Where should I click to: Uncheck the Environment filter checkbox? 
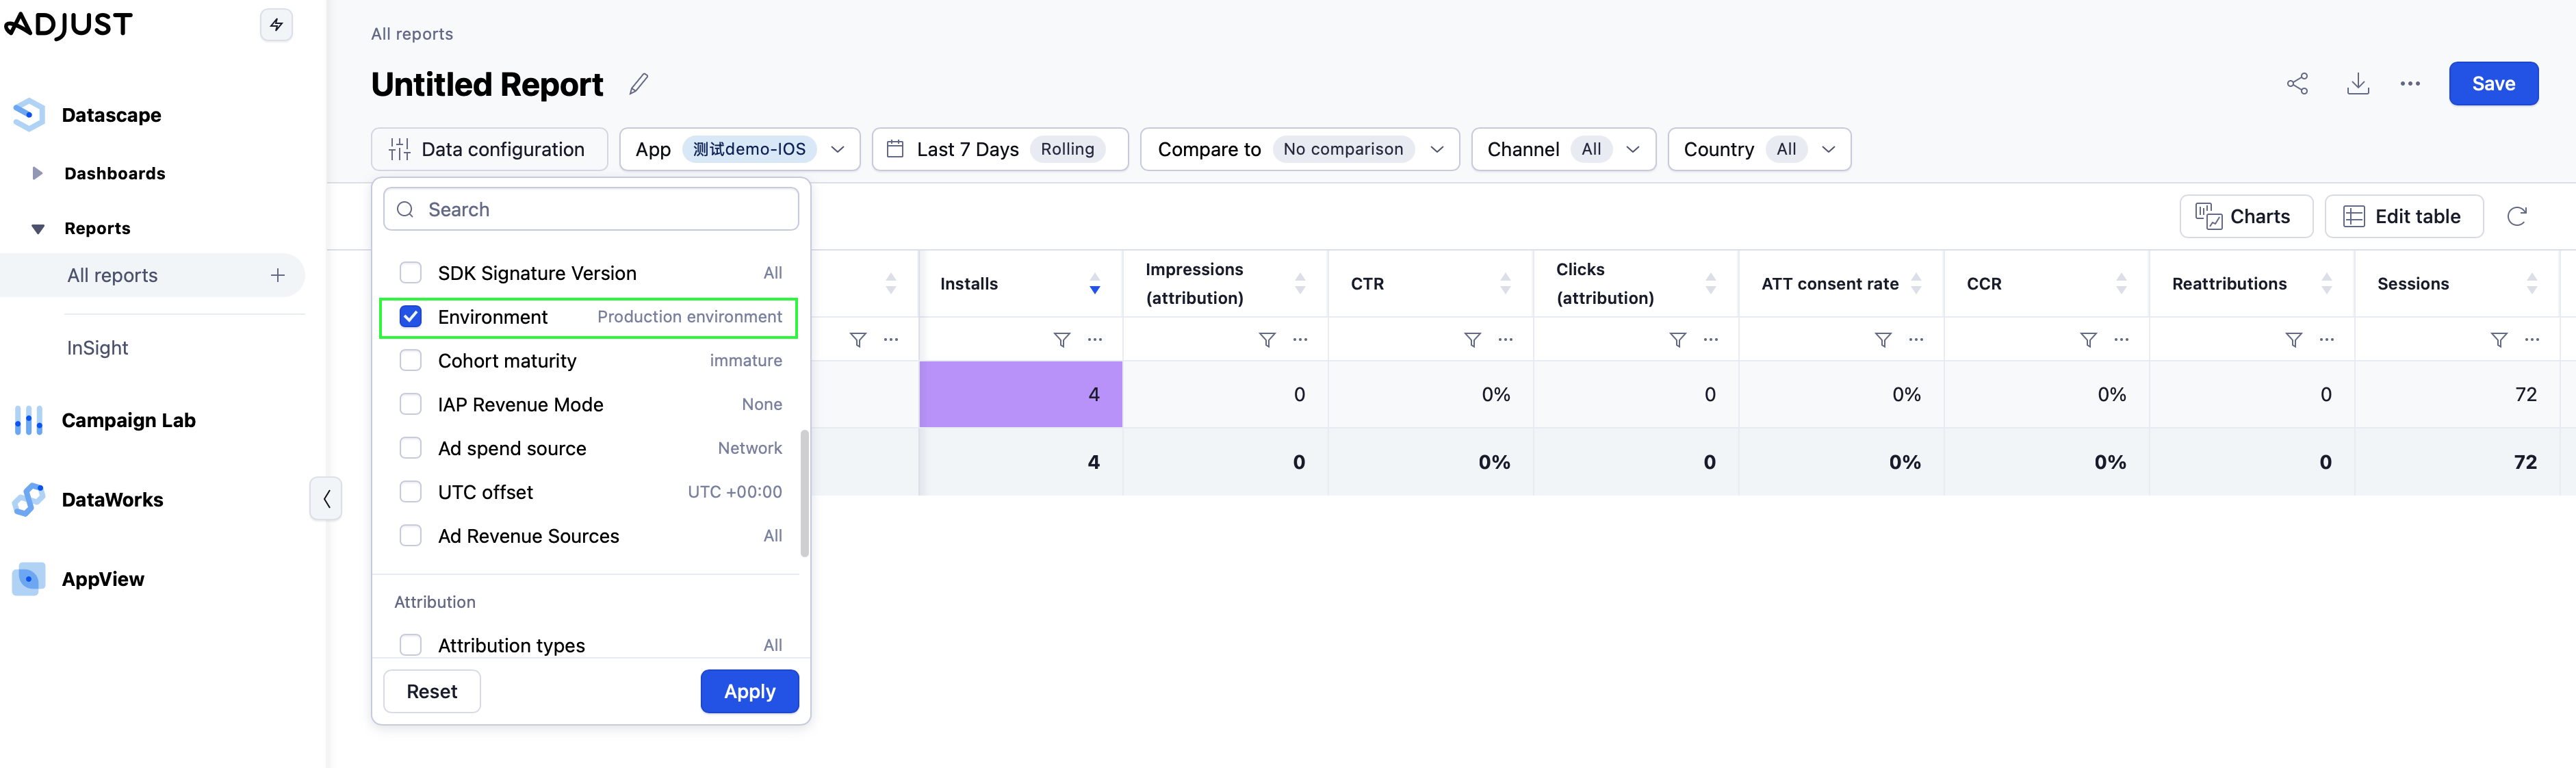(410, 317)
